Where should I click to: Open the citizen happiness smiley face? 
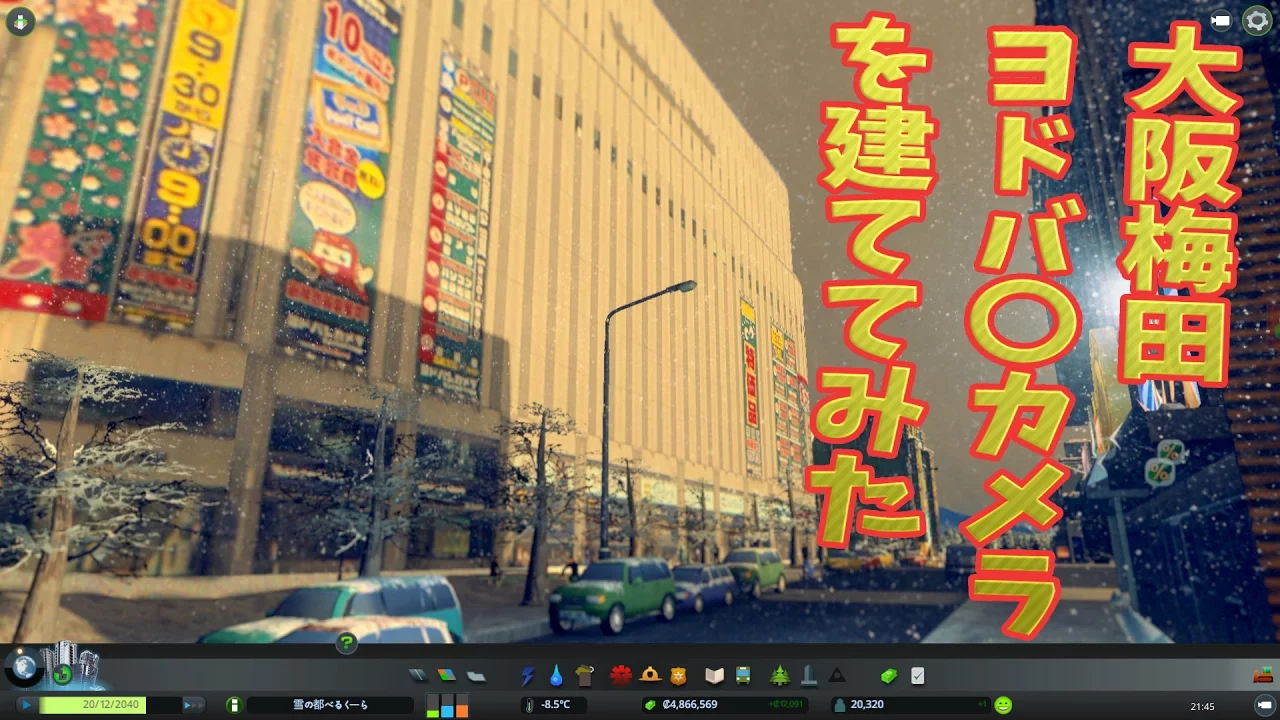(x=1003, y=705)
